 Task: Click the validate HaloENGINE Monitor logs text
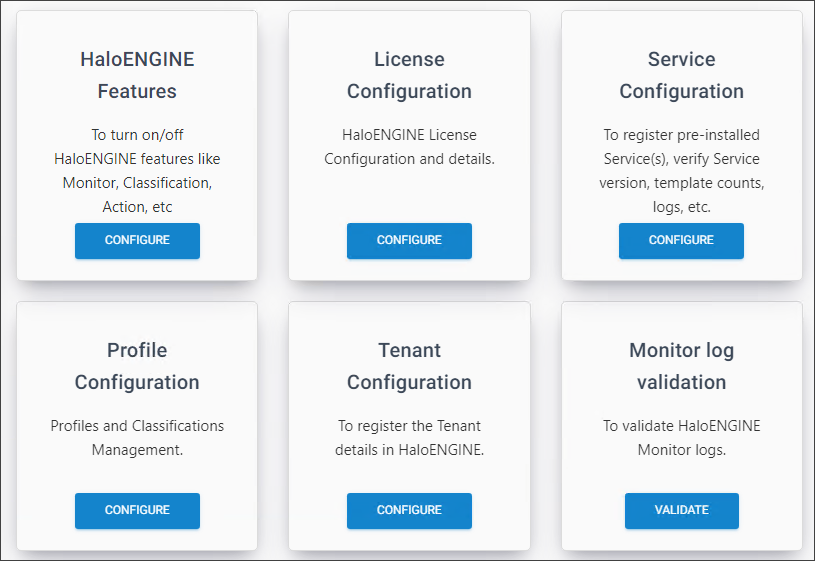click(681, 438)
